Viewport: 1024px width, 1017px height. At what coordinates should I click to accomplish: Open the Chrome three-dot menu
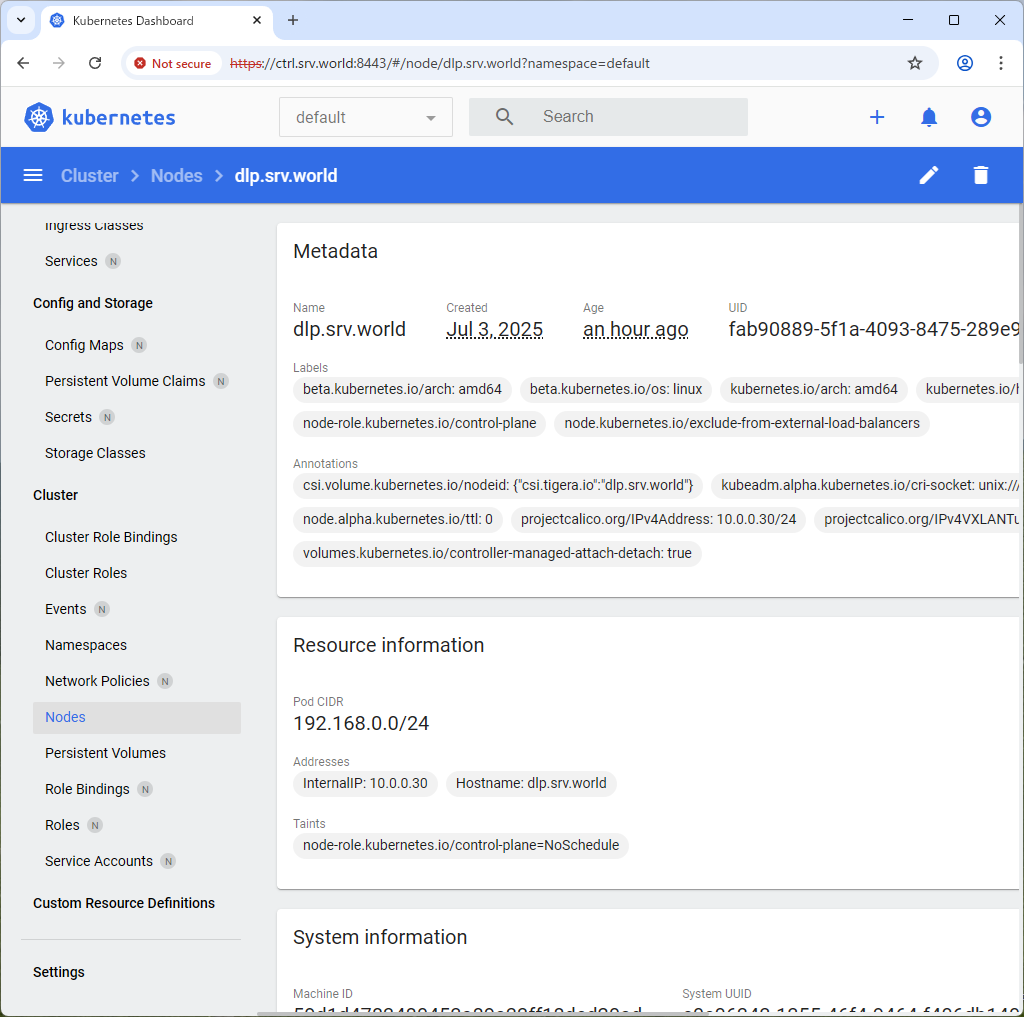(x=1000, y=63)
